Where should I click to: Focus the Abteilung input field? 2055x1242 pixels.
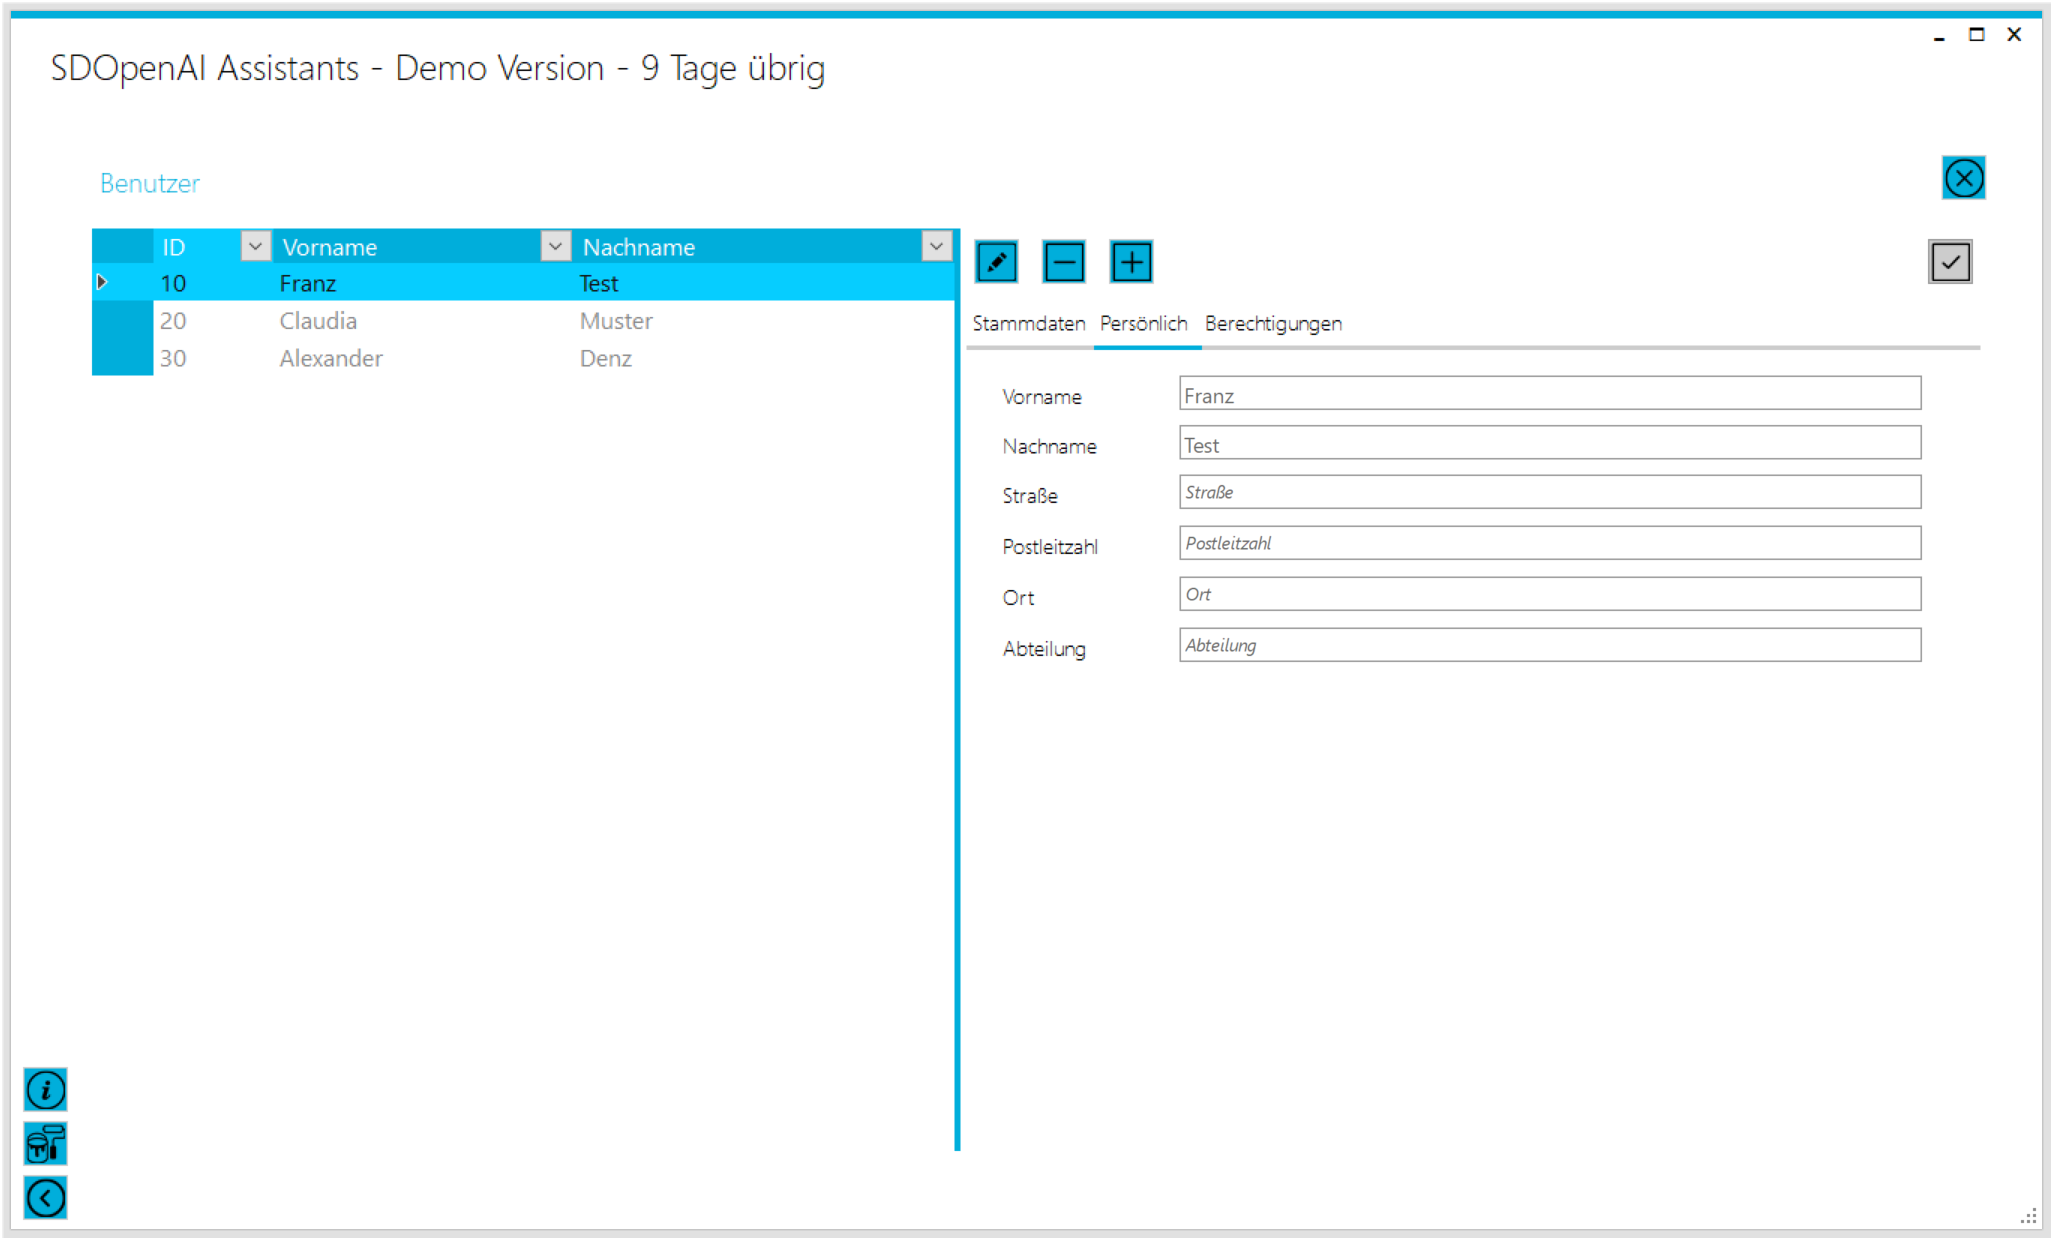click(1550, 646)
